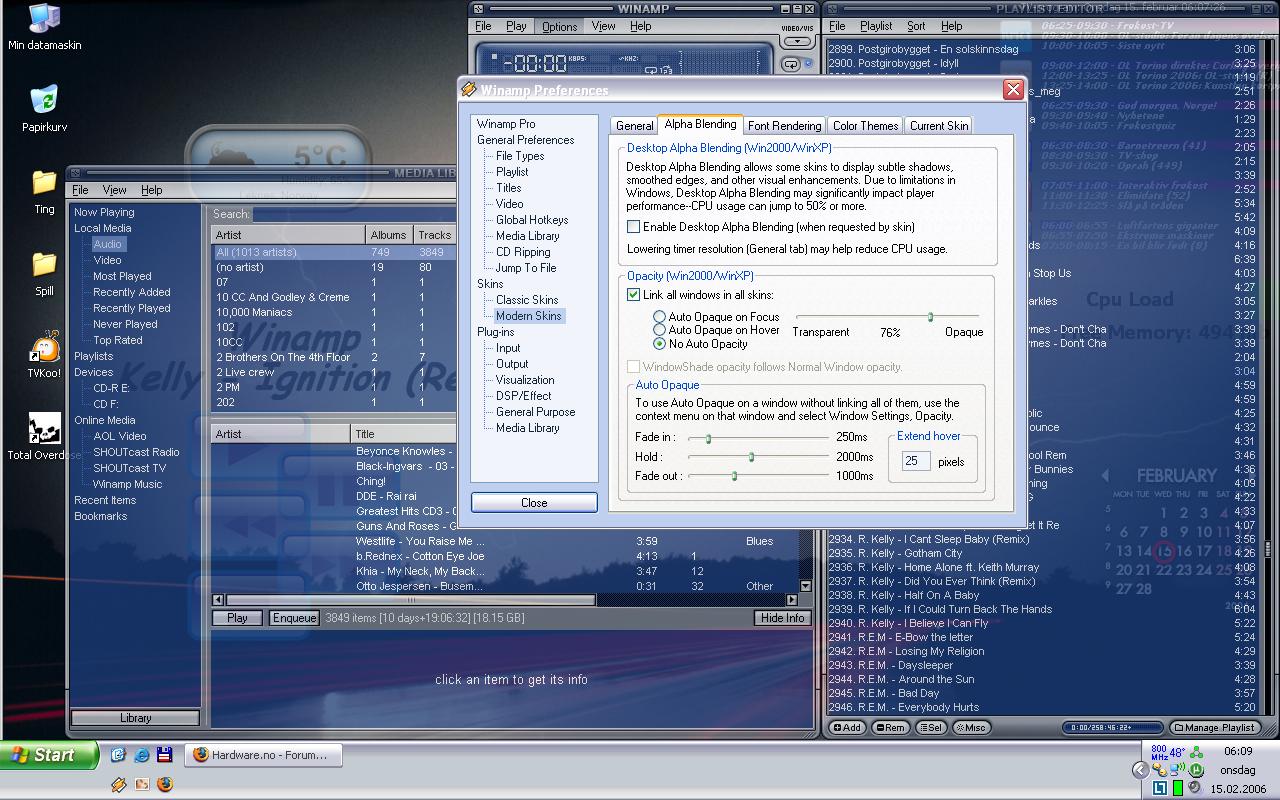Open the Papirkurv recycle bin icon
Screen dimensions: 1280x800
pyautogui.click(x=44, y=108)
